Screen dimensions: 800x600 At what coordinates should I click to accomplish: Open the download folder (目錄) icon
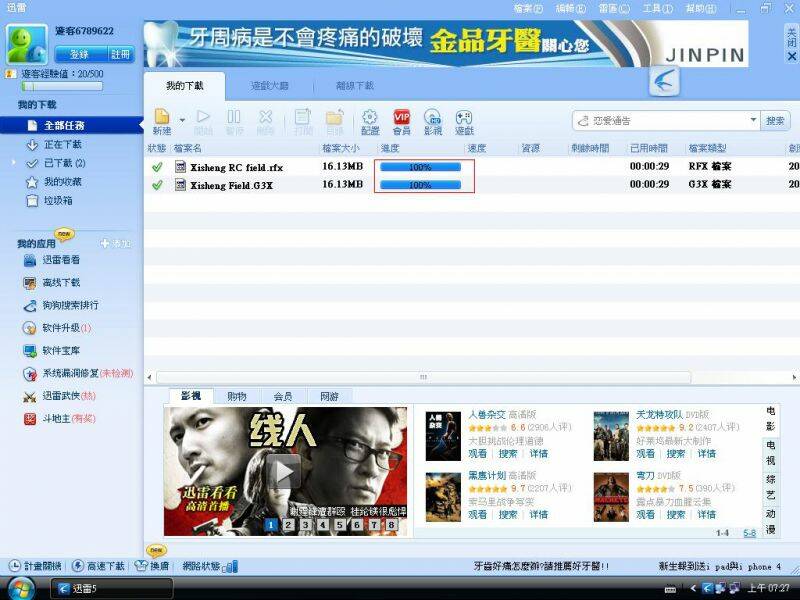pos(335,117)
